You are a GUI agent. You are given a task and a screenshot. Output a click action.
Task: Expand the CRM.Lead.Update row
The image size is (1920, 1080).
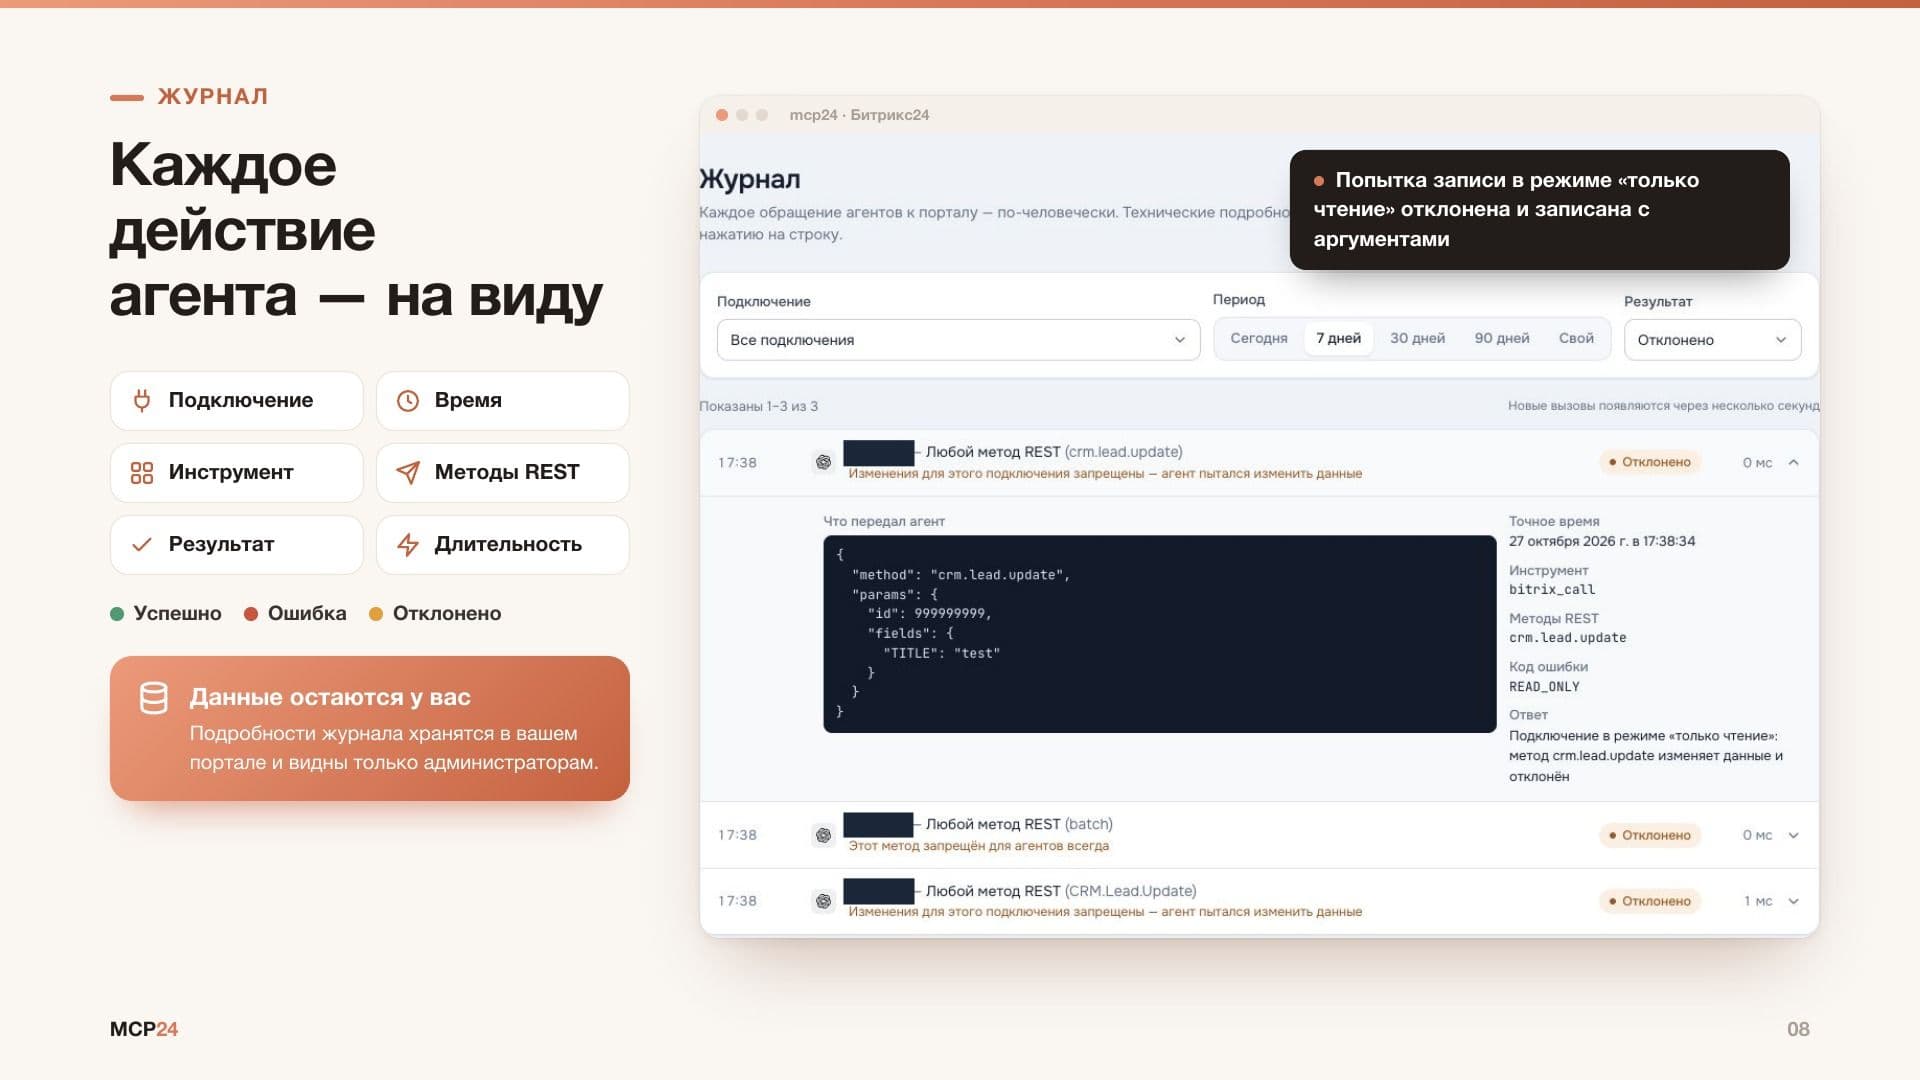click(1793, 901)
